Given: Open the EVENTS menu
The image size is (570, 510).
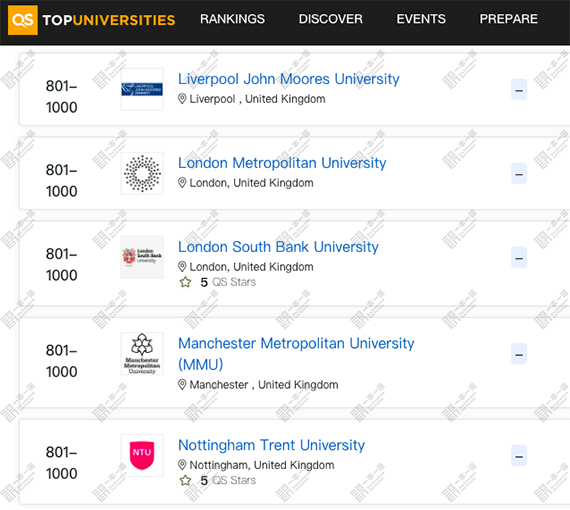Looking at the screenshot, I should [421, 19].
